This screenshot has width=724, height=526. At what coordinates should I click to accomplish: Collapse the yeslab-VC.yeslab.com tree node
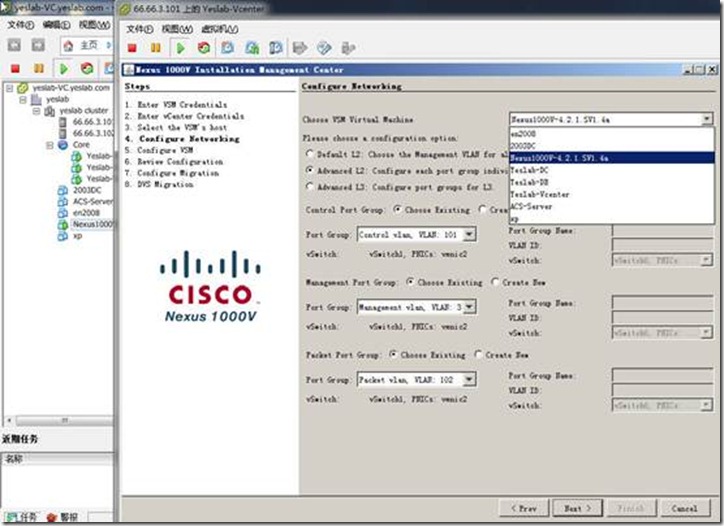pos(9,88)
